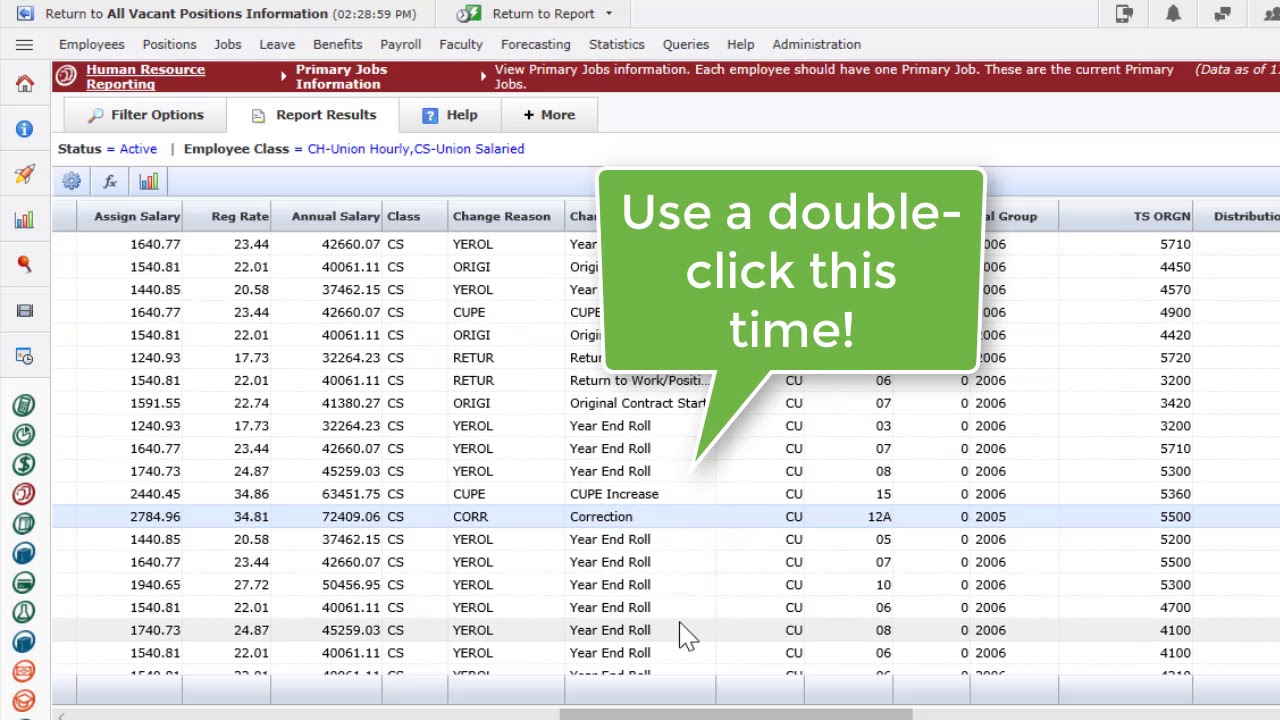Go to the Home icon in sidebar
Viewport: 1280px width, 720px height.
pyautogui.click(x=24, y=84)
